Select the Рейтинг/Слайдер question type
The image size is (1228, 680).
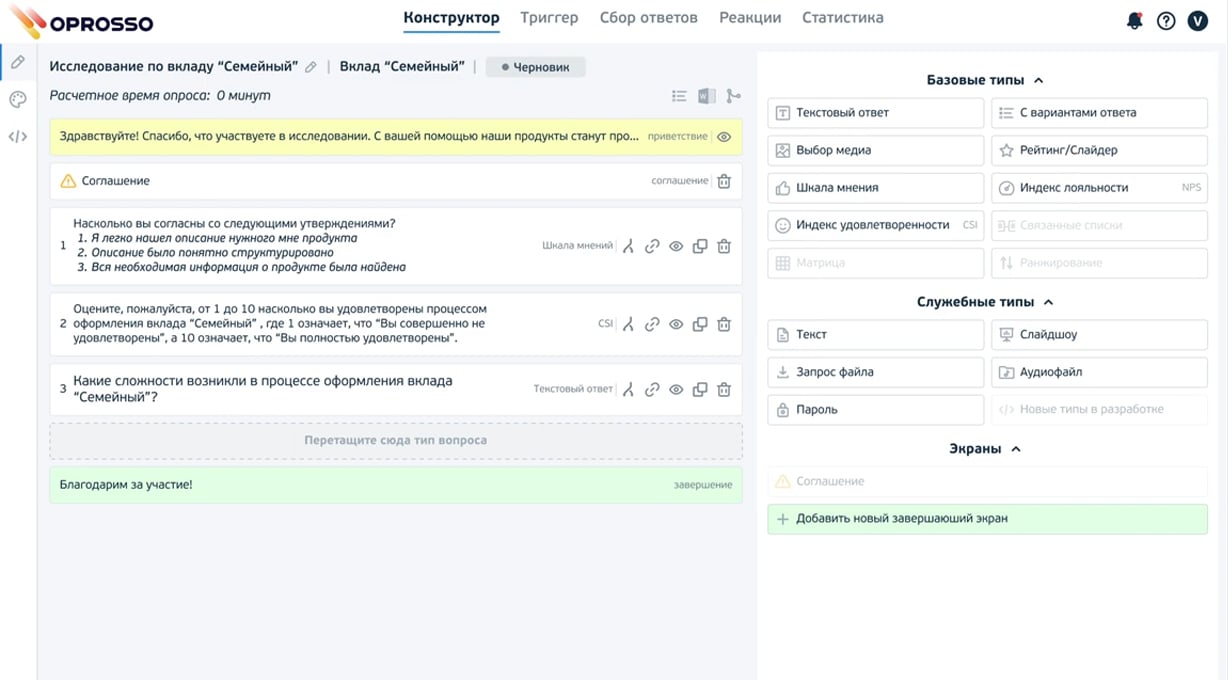[1099, 150]
